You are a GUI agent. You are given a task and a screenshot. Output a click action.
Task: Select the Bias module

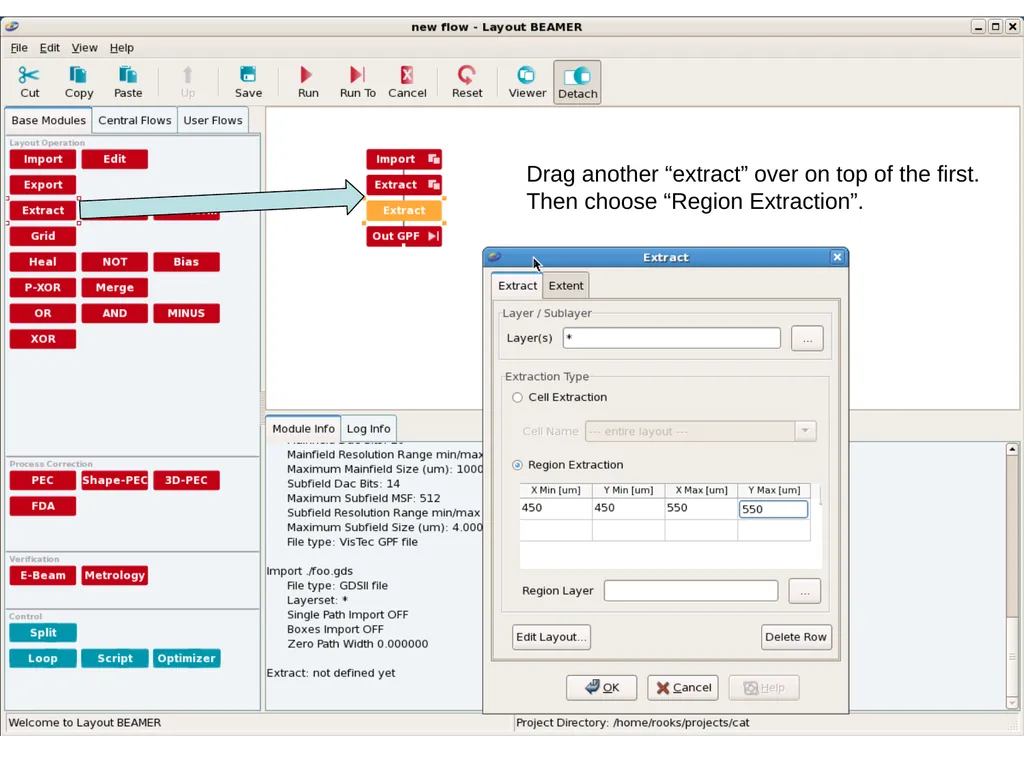coord(186,262)
